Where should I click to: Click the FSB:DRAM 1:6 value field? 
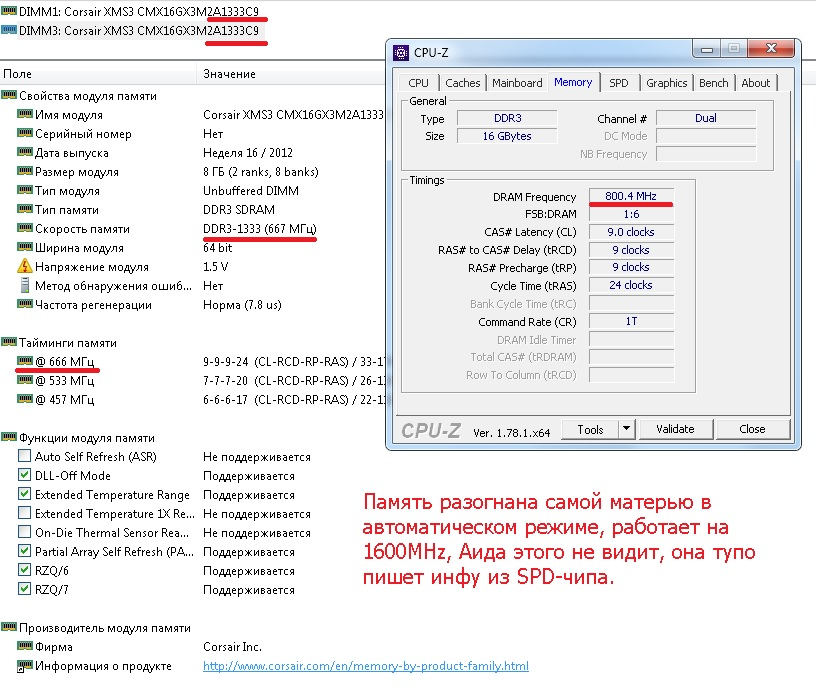(631, 214)
